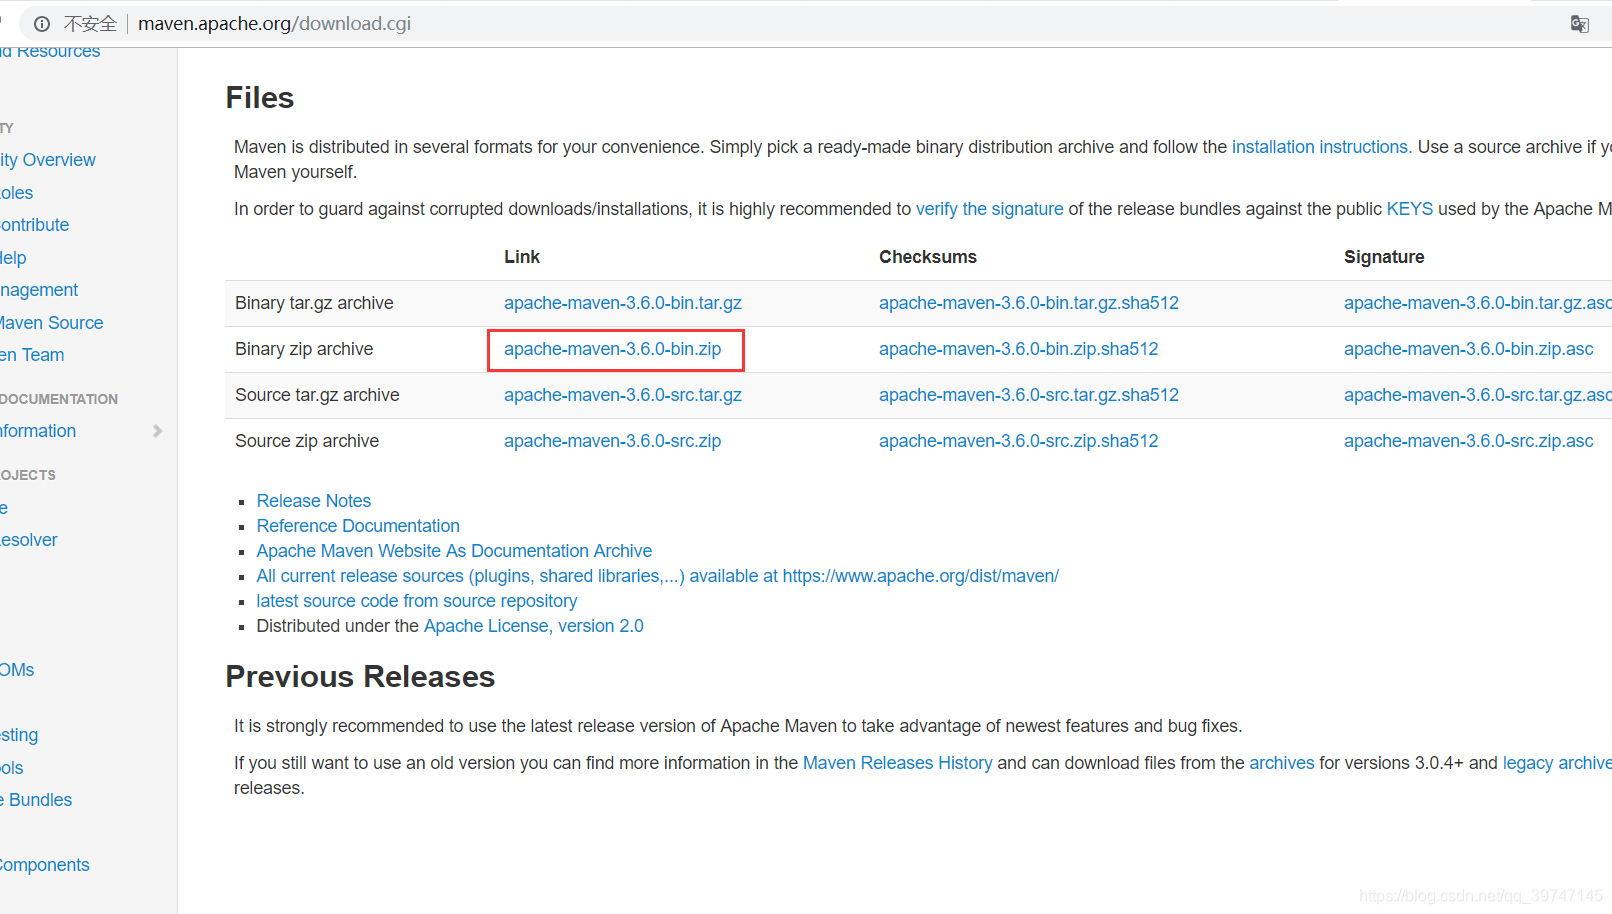Open the verify the signature link
This screenshot has width=1612, height=914.
pos(990,209)
